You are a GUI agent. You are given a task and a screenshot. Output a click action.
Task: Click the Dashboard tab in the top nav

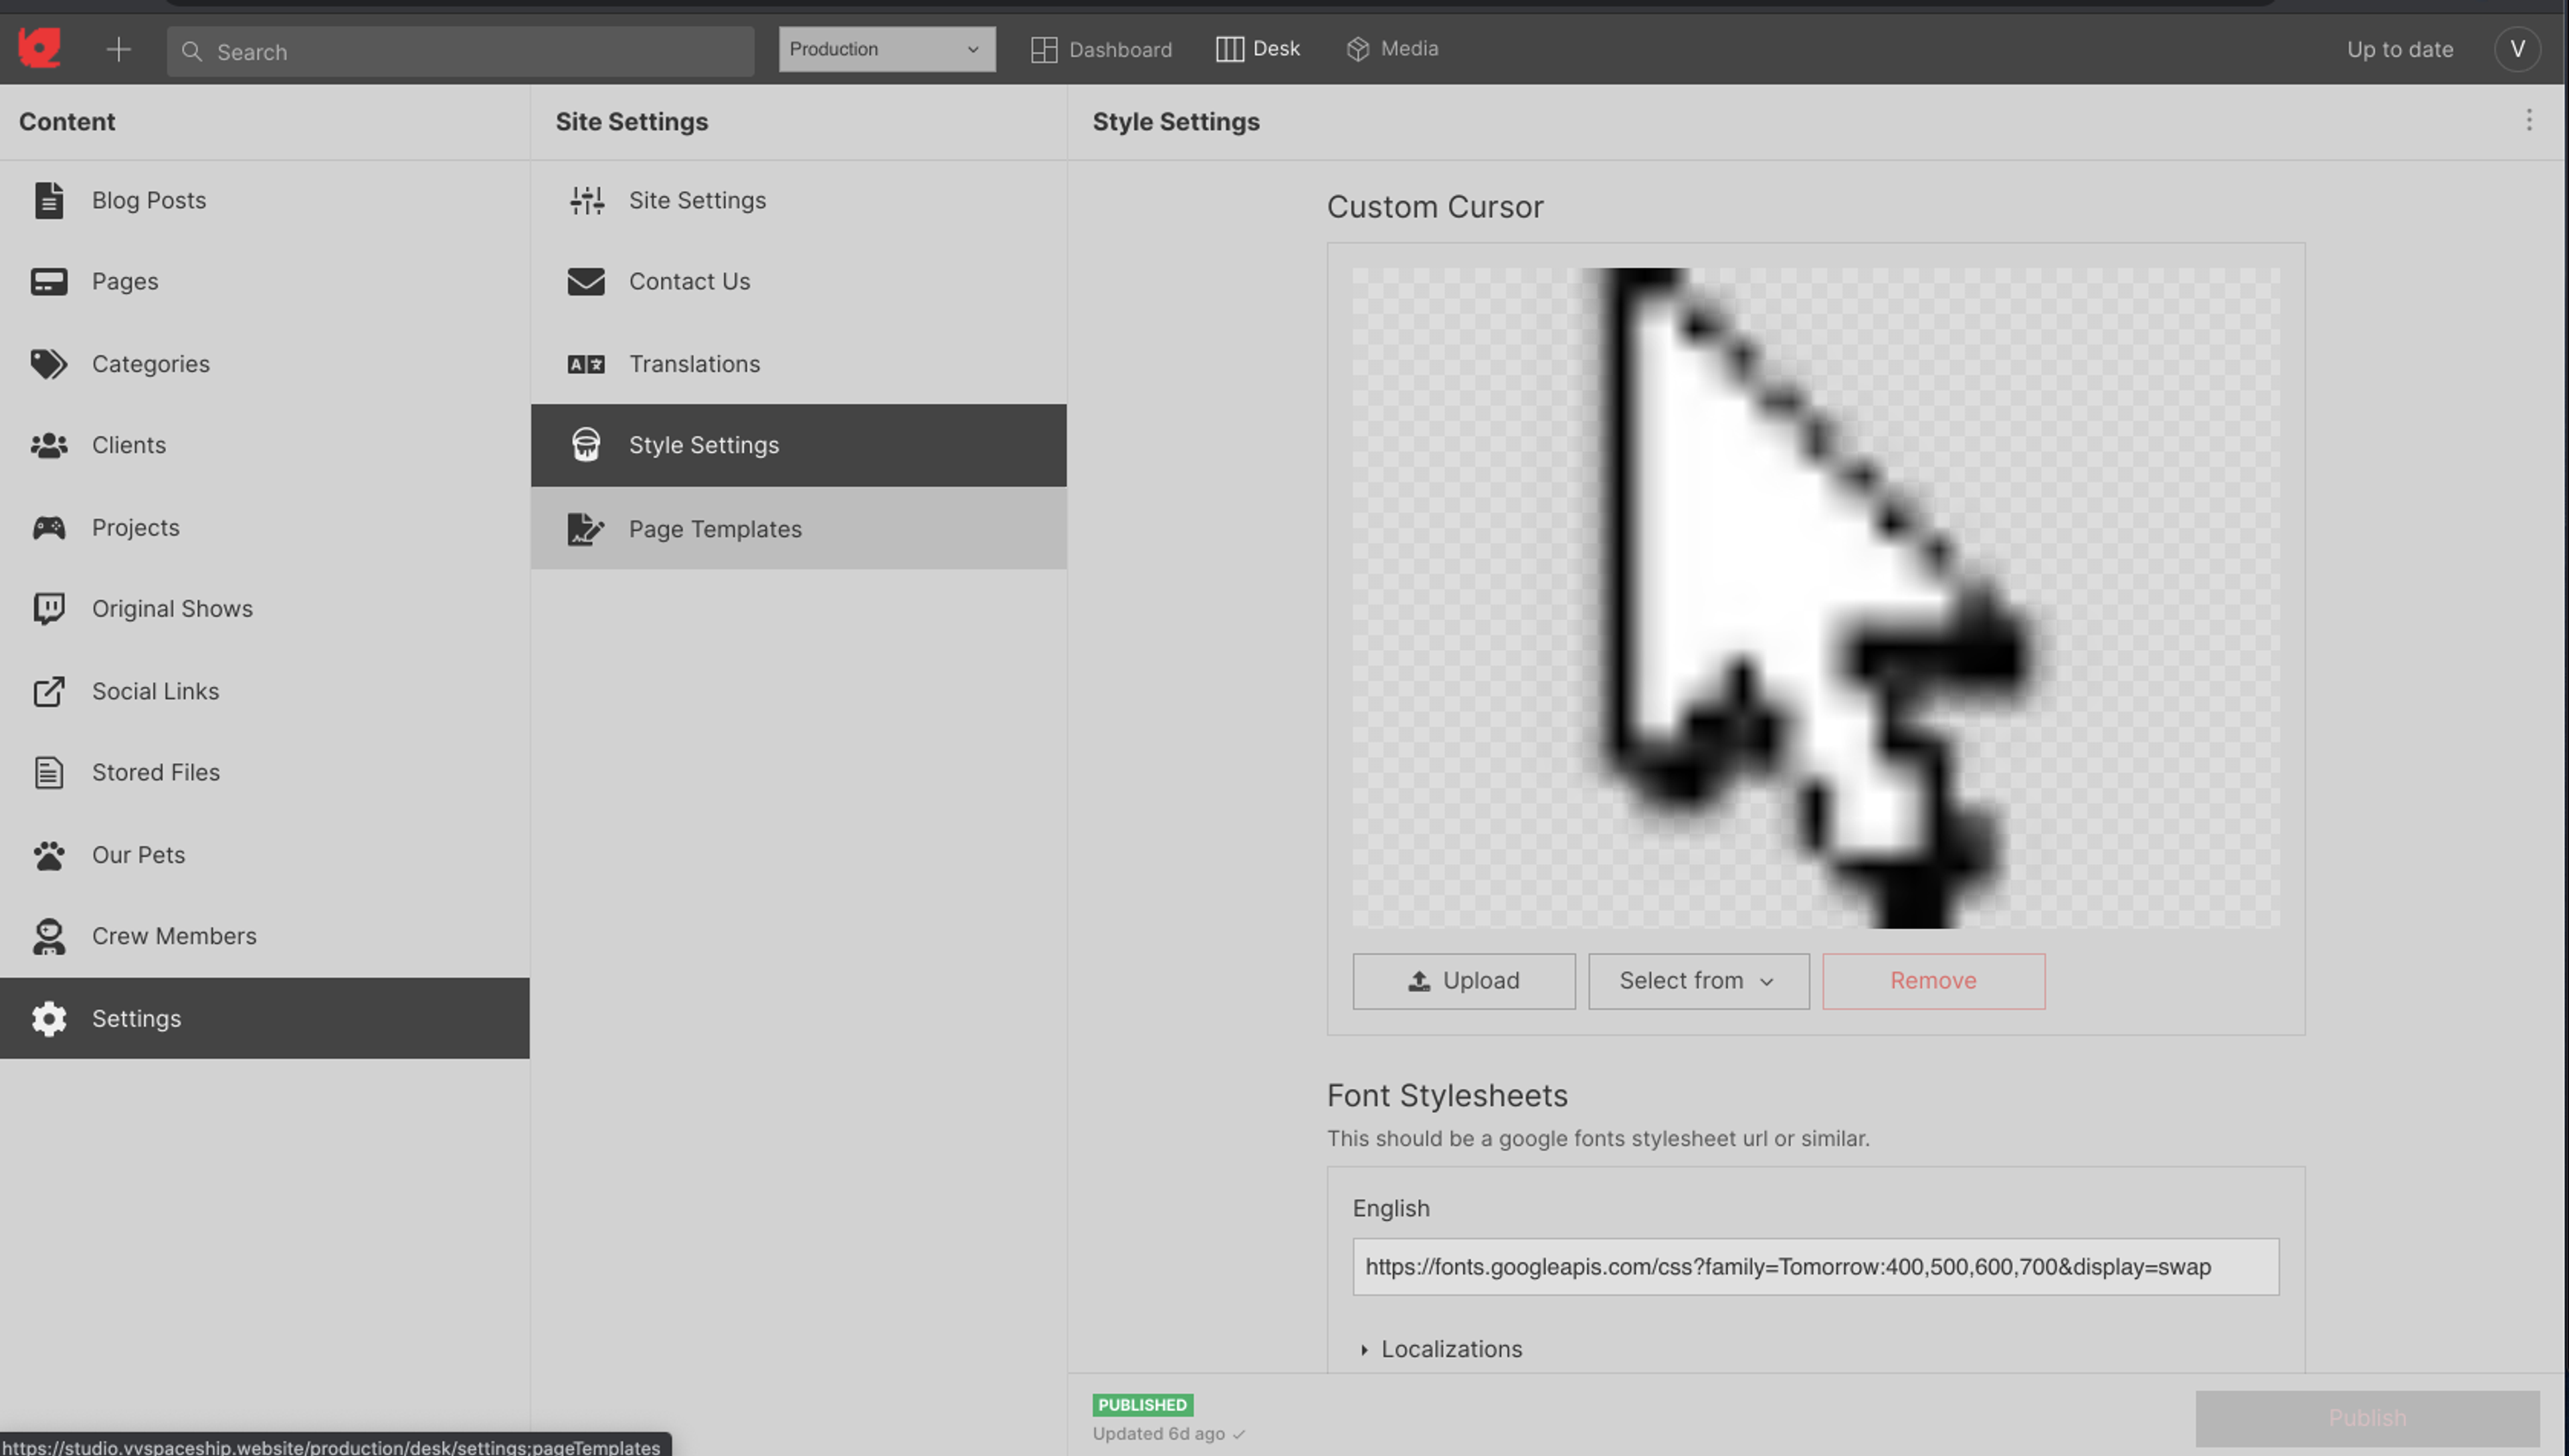tap(1101, 47)
